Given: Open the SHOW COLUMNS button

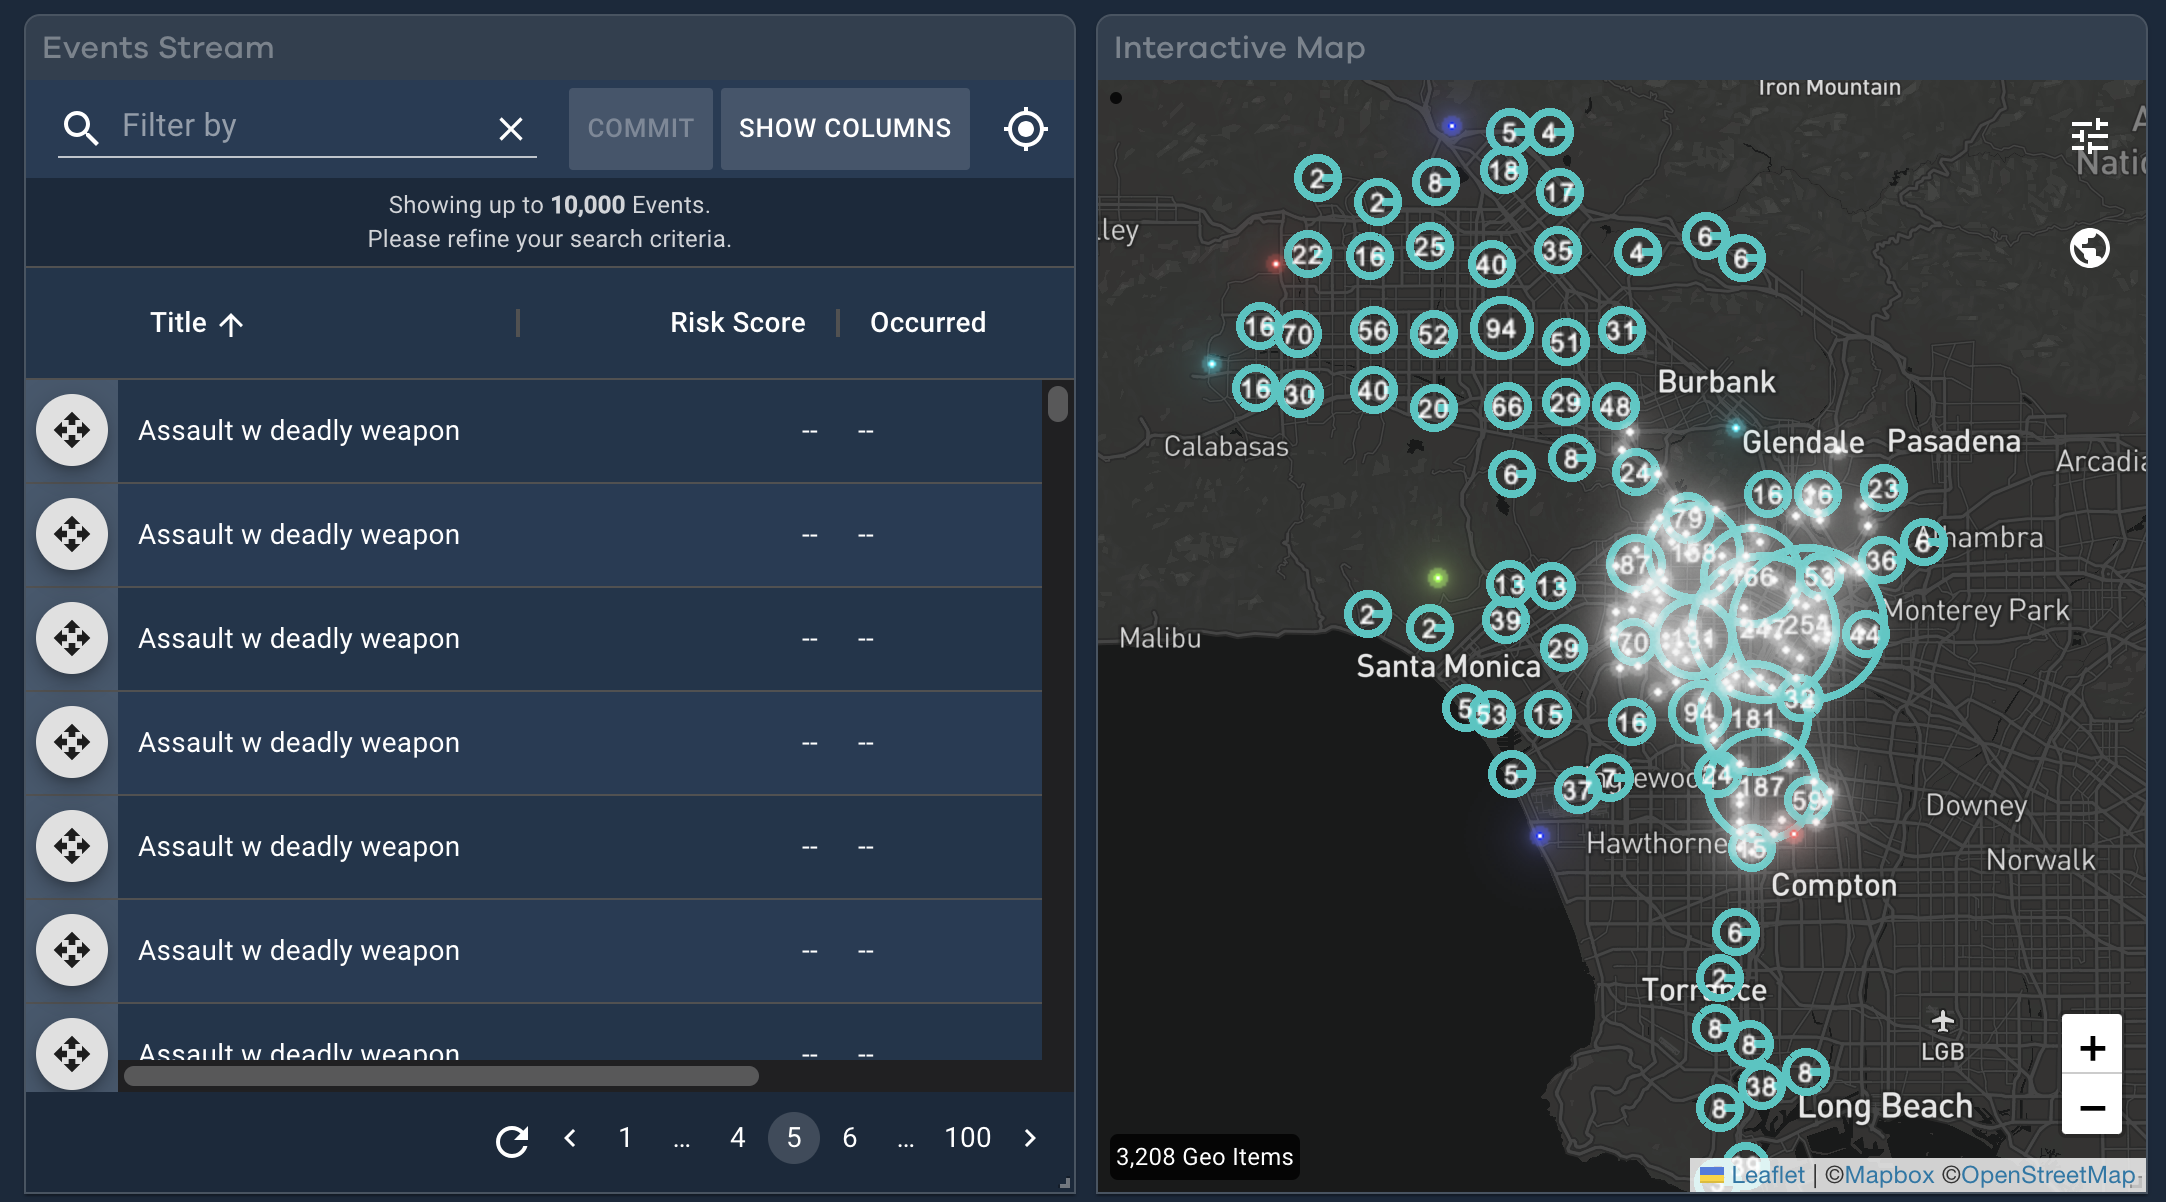Looking at the screenshot, I should [x=845, y=128].
